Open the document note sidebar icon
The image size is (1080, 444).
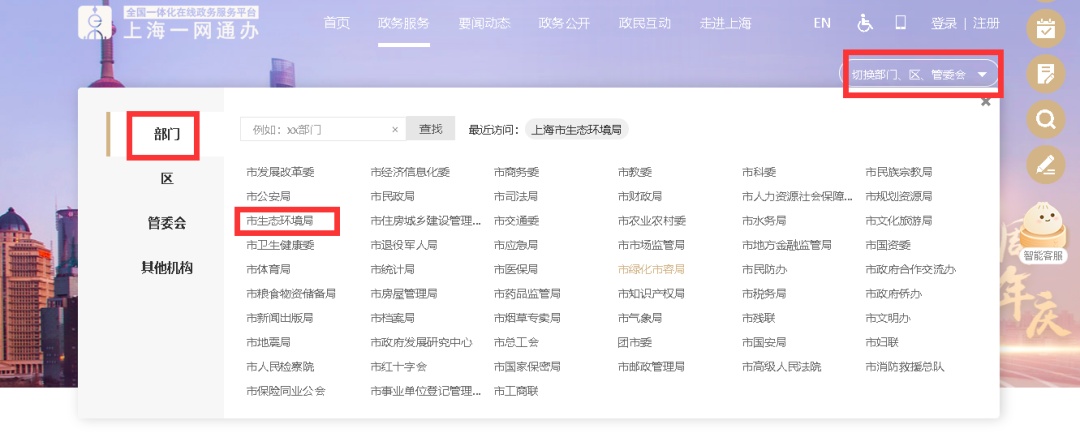point(1046,74)
